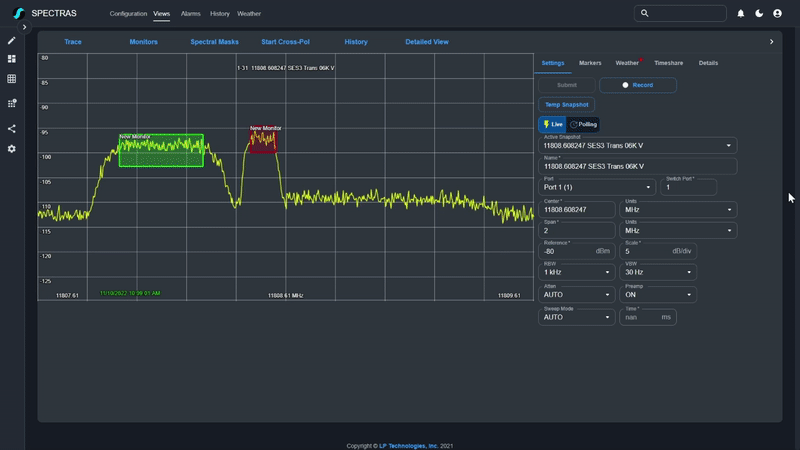This screenshot has height=450, width=800.
Task: Click the trace title above the spectrum
Action: 286,68
